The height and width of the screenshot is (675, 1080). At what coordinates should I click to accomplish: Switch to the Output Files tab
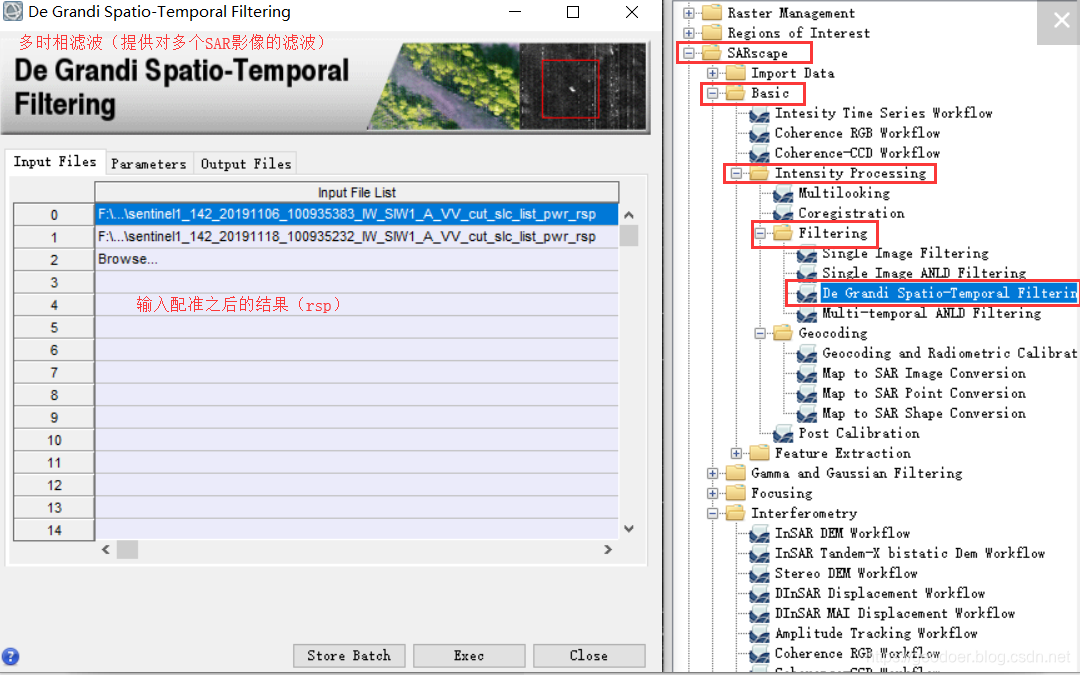point(246,164)
